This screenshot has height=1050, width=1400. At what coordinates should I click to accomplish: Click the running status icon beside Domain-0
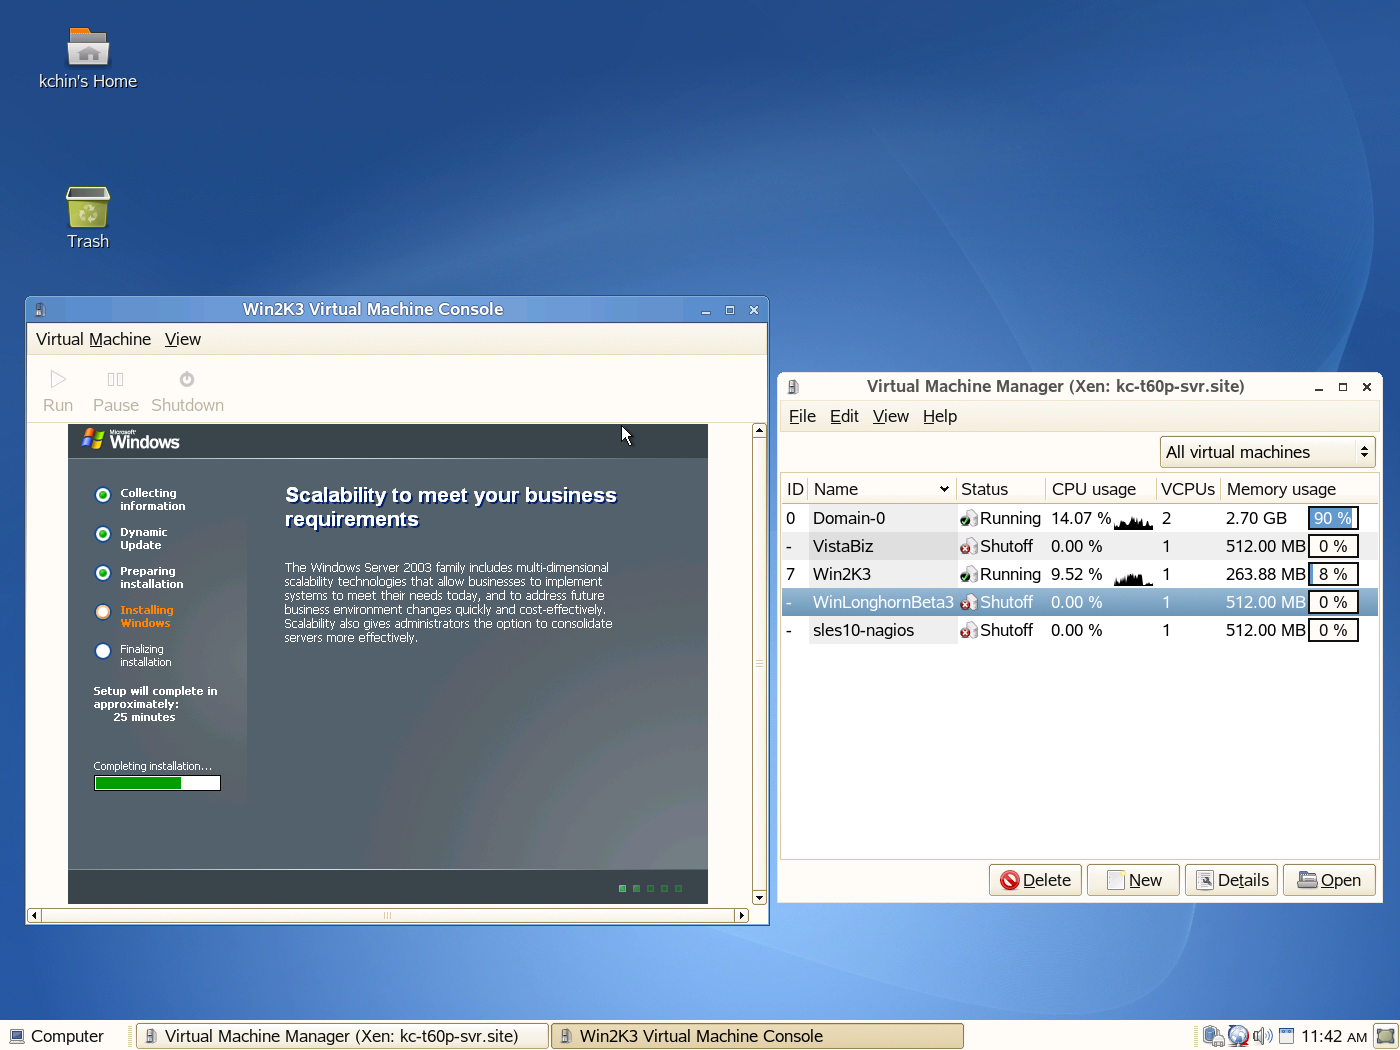coord(968,518)
